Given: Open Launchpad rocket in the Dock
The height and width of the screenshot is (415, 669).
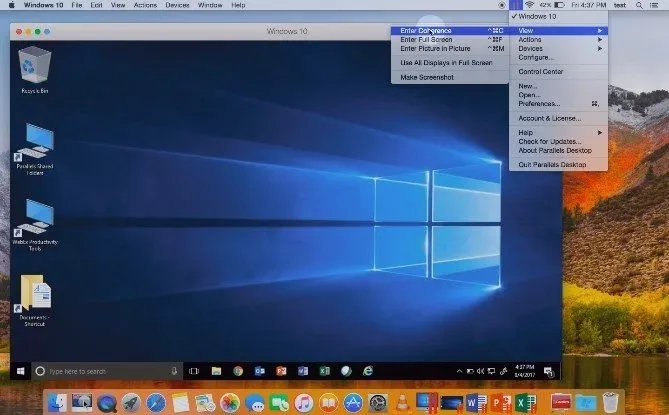Looking at the screenshot, I should coord(131,402).
